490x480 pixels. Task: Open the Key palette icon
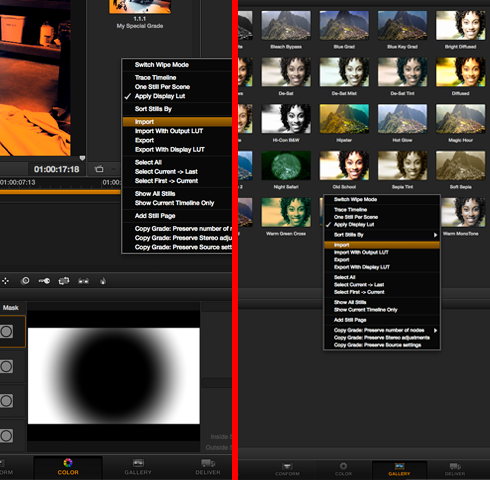tap(44, 281)
